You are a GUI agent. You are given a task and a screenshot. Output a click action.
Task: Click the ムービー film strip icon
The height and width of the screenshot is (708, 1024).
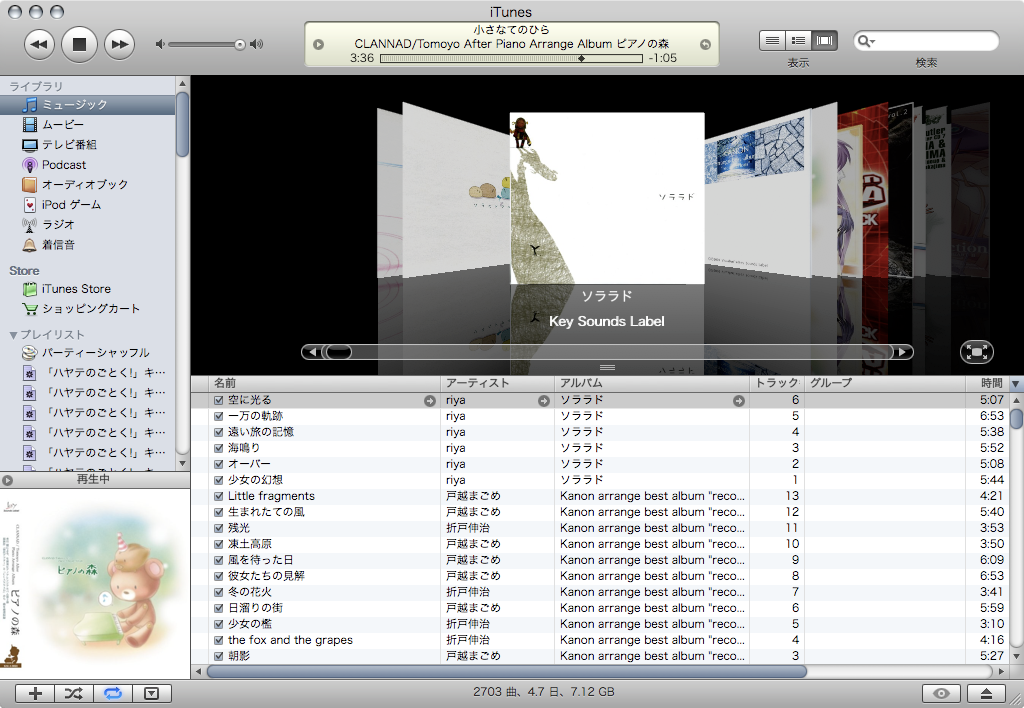click(29, 125)
